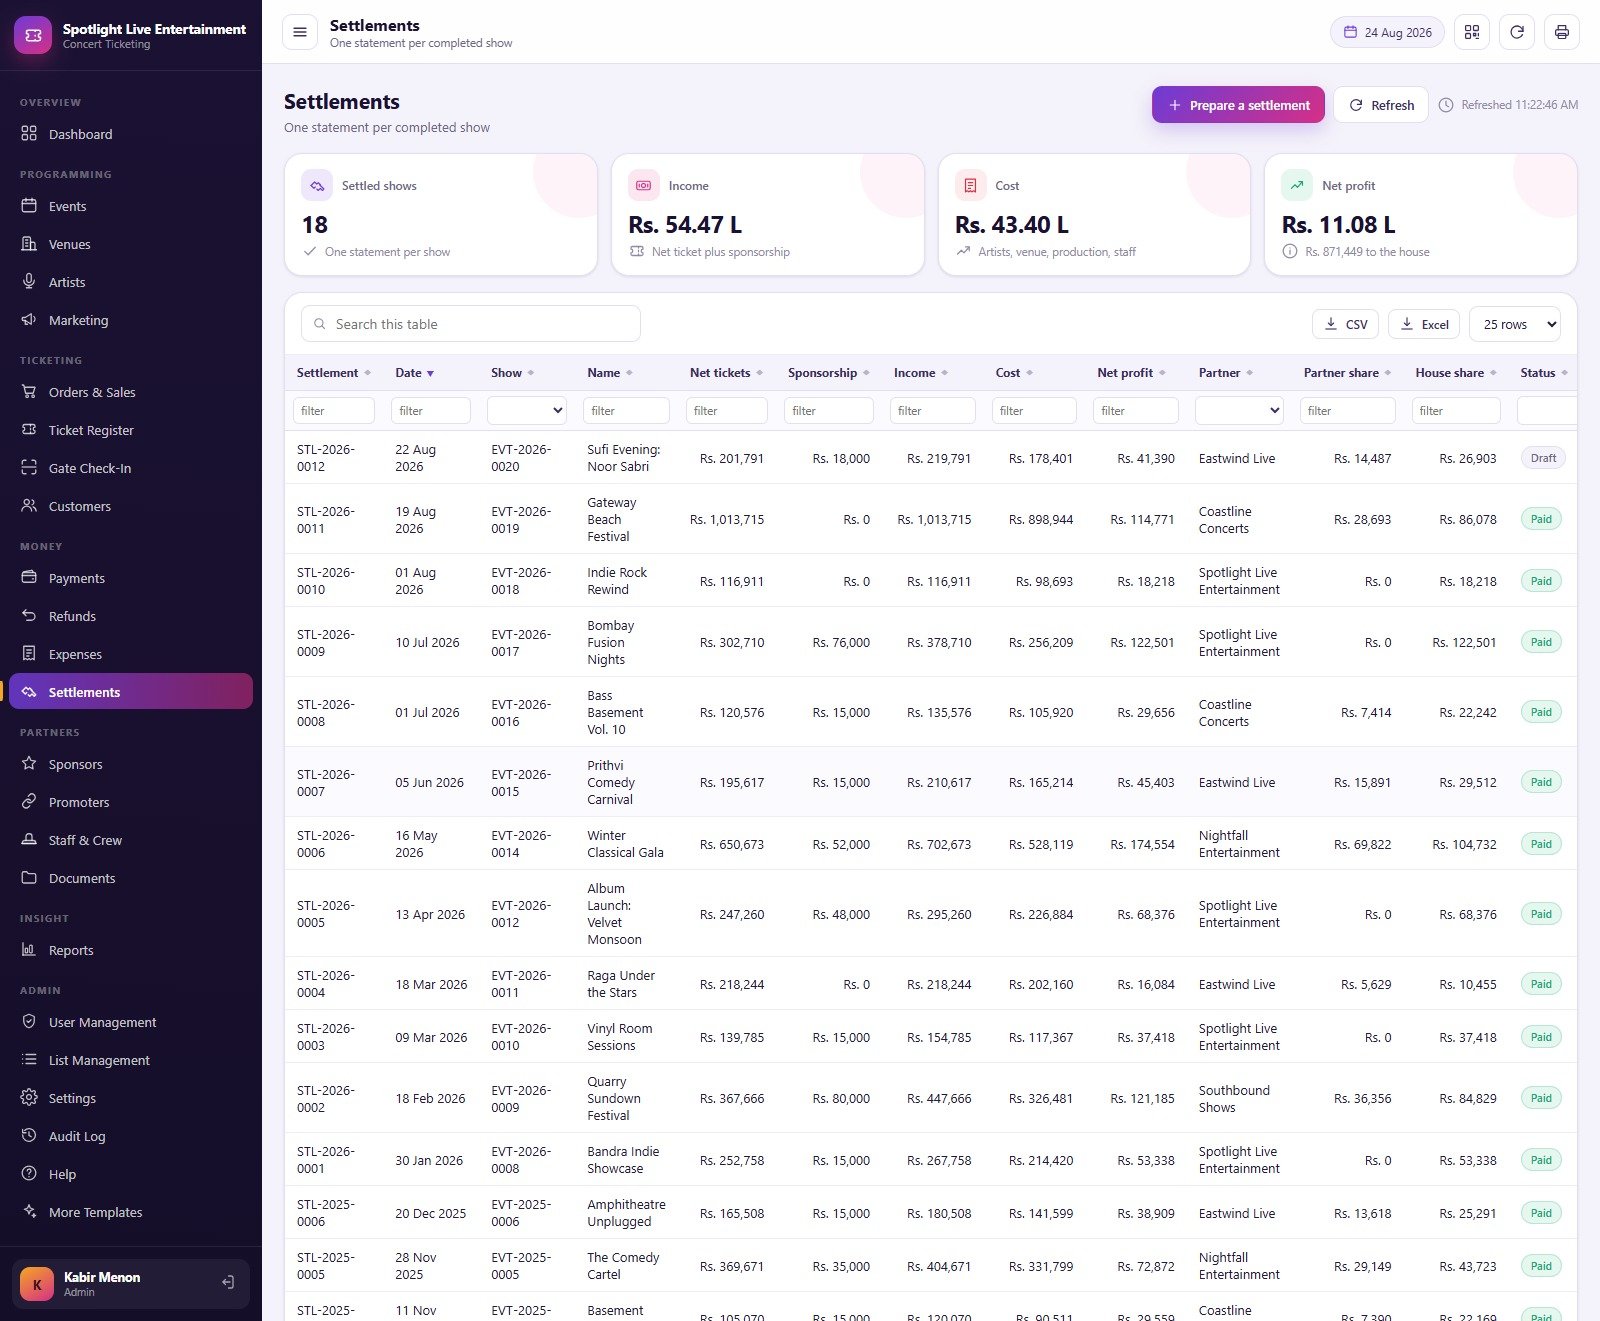The image size is (1600, 1321).
Task: Click the Name column filter field
Action: click(626, 410)
